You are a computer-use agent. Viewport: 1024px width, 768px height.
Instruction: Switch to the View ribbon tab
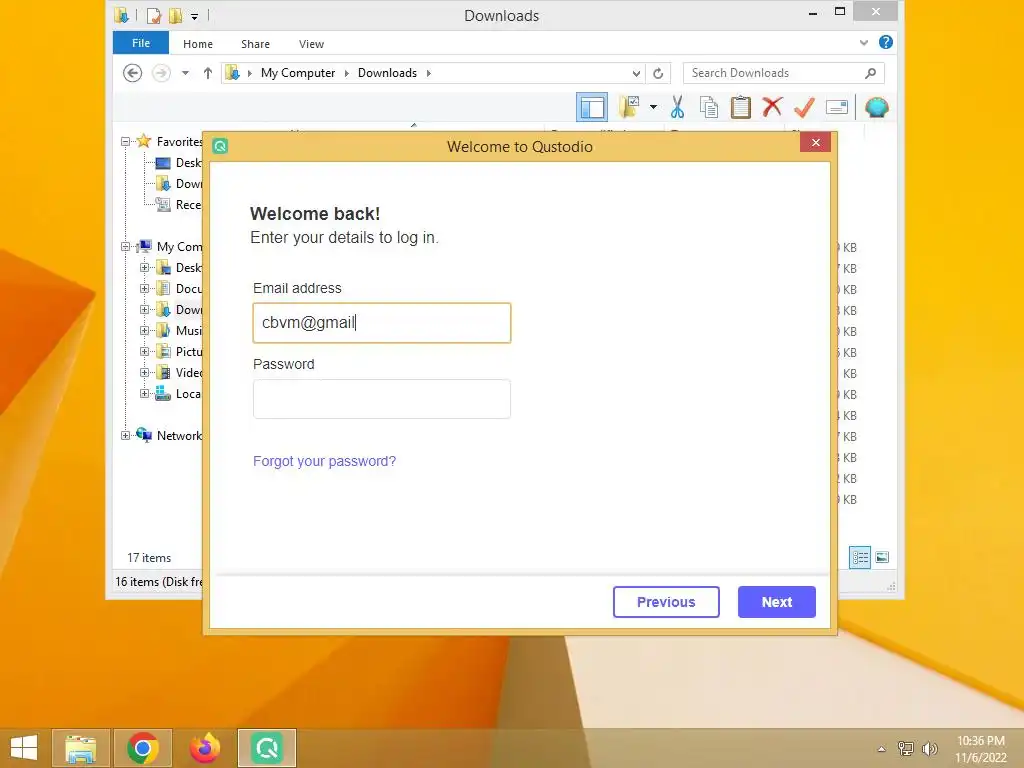click(312, 44)
